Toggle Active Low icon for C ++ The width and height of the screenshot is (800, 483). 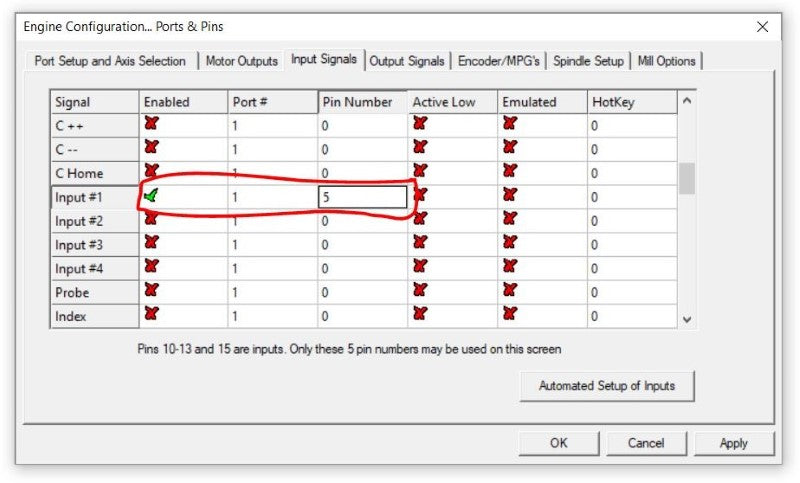tap(421, 124)
